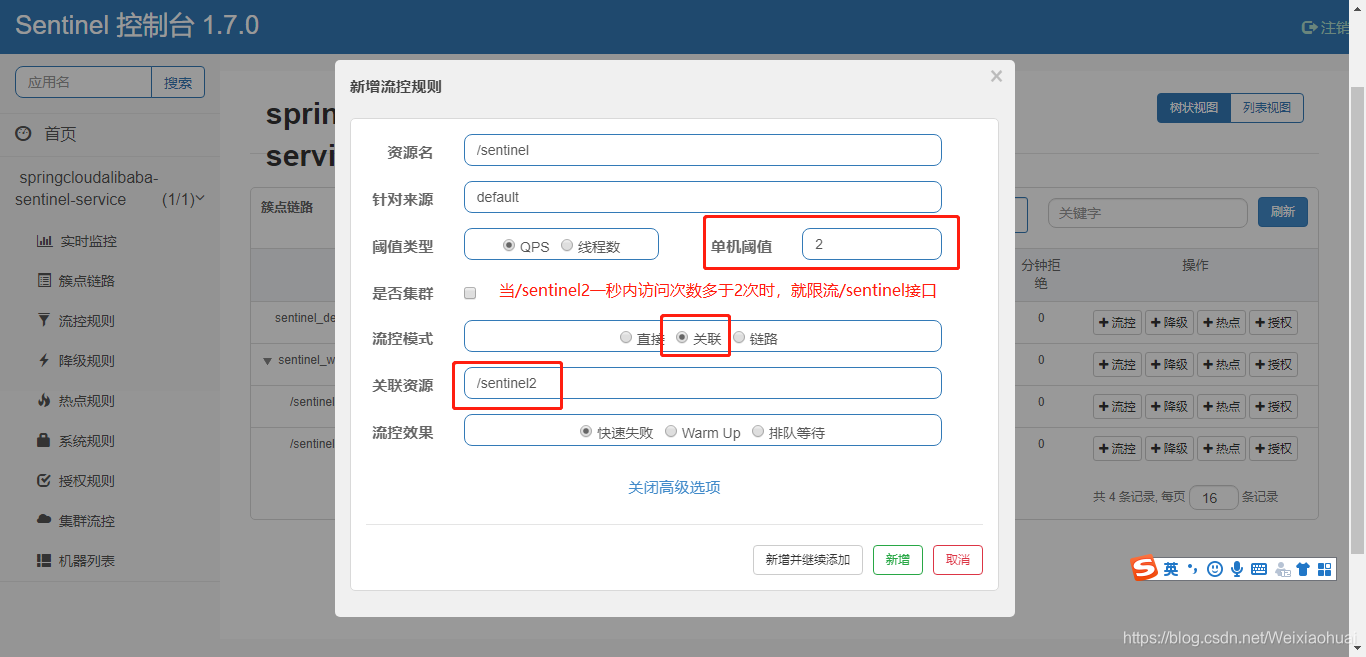
Task: Focus the 关键字 filter field
Action: 1148,212
